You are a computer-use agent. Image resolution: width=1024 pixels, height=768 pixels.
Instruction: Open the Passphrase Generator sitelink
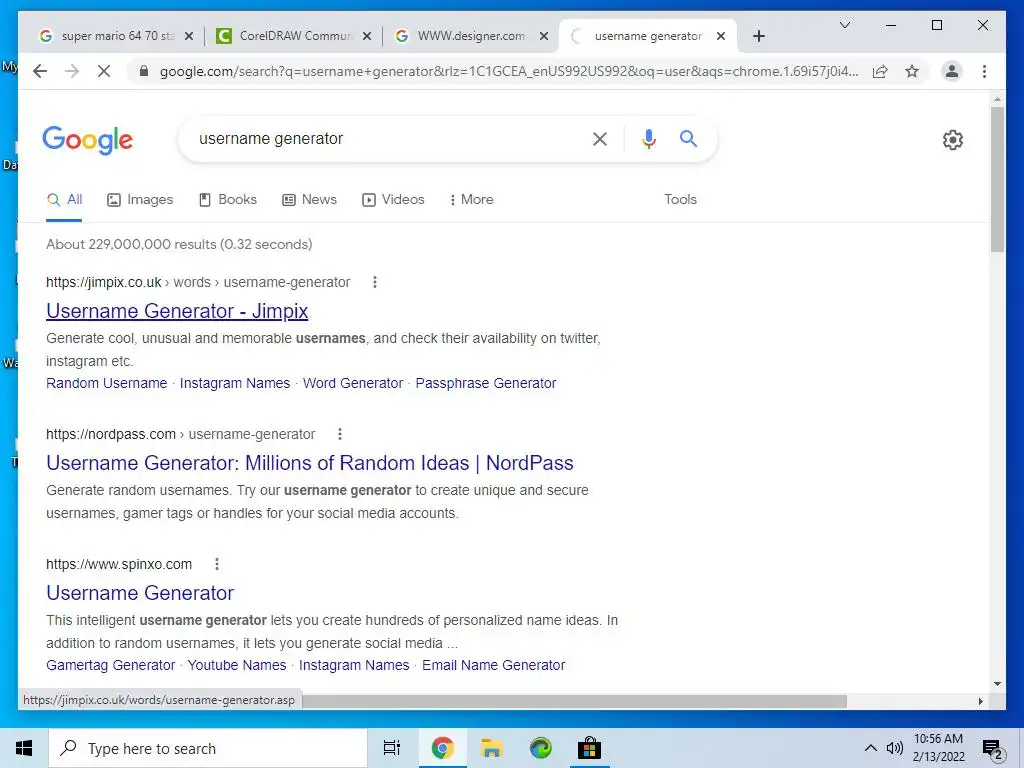click(x=486, y=383)
